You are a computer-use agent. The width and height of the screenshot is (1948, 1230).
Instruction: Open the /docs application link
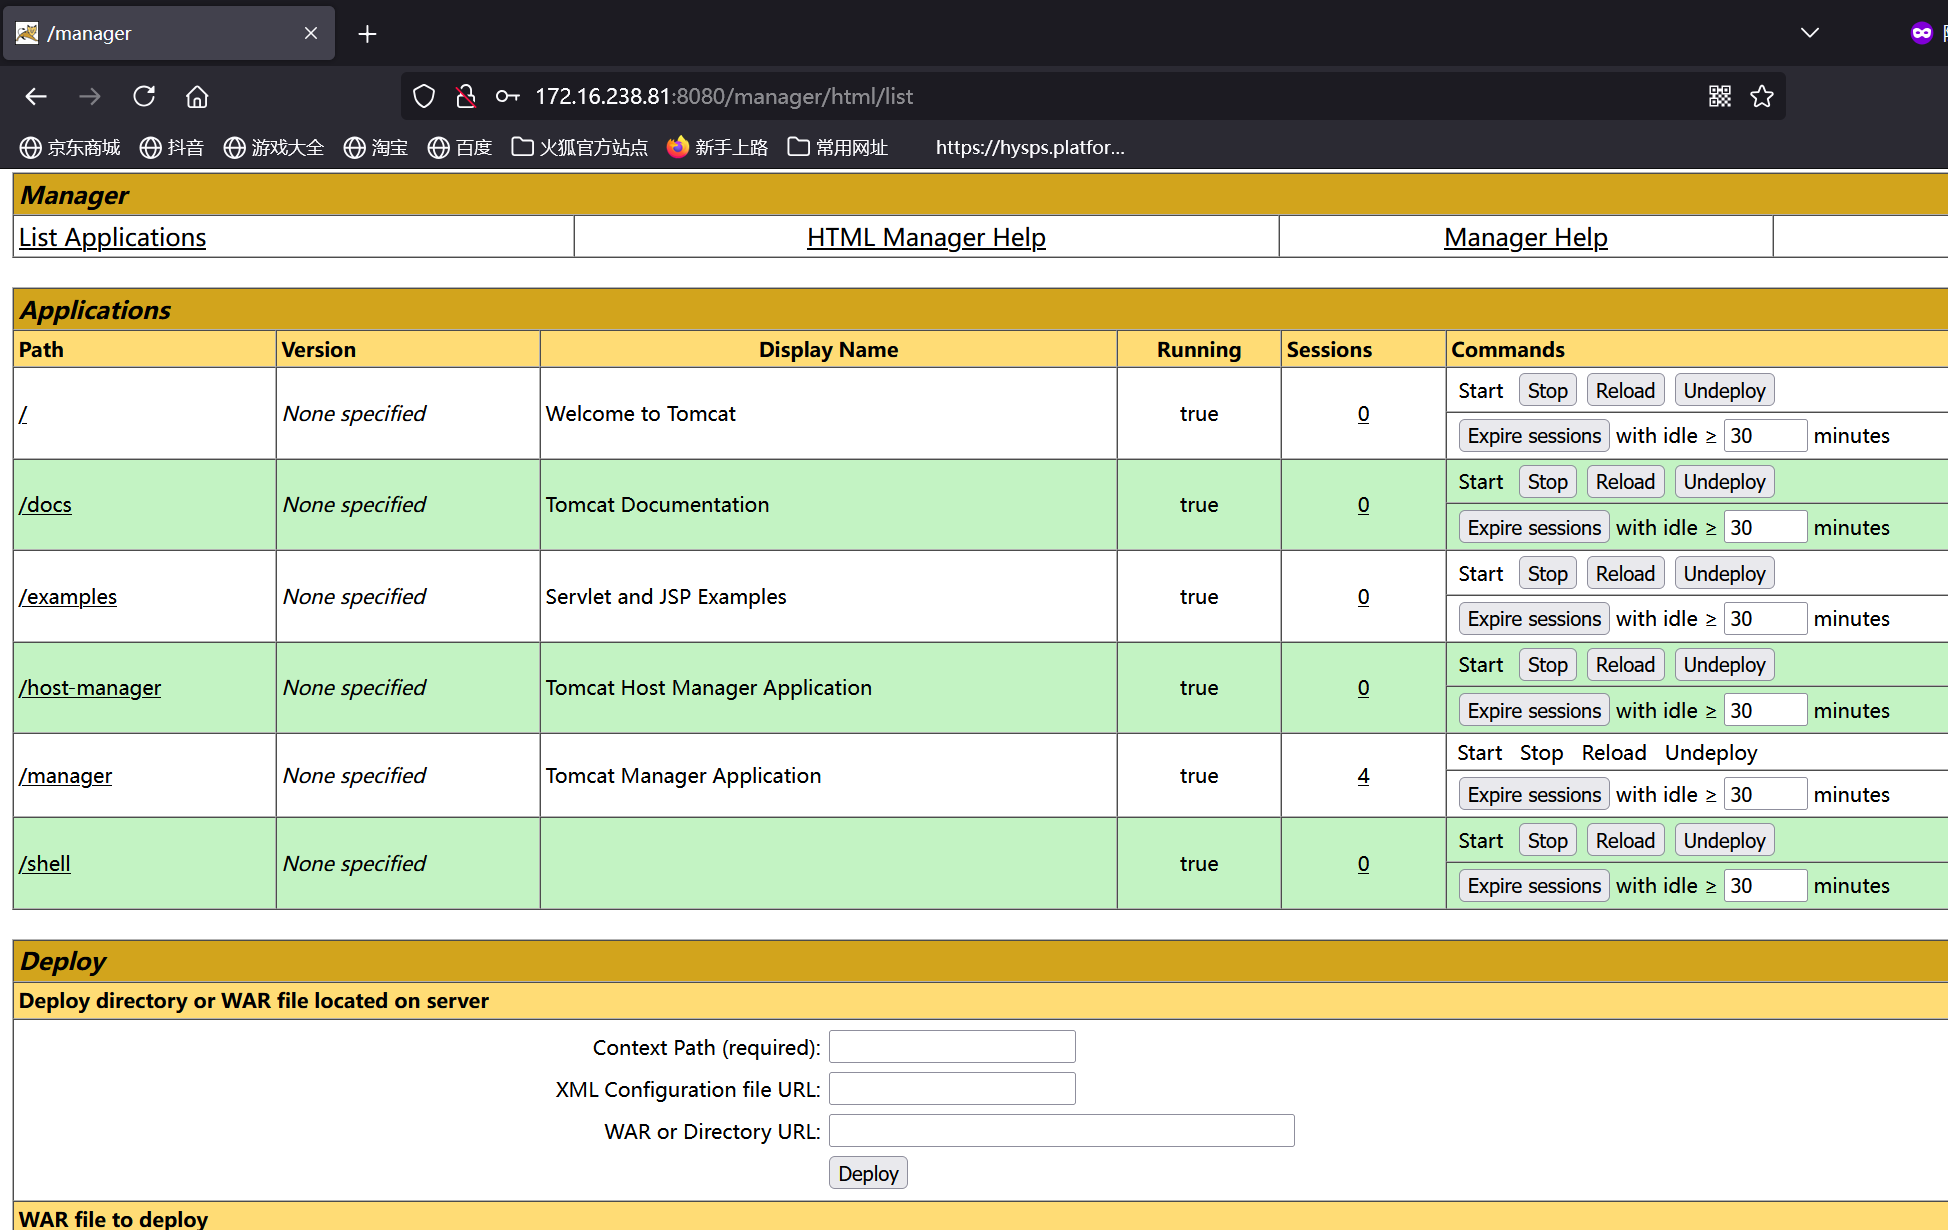pos(45,504)
